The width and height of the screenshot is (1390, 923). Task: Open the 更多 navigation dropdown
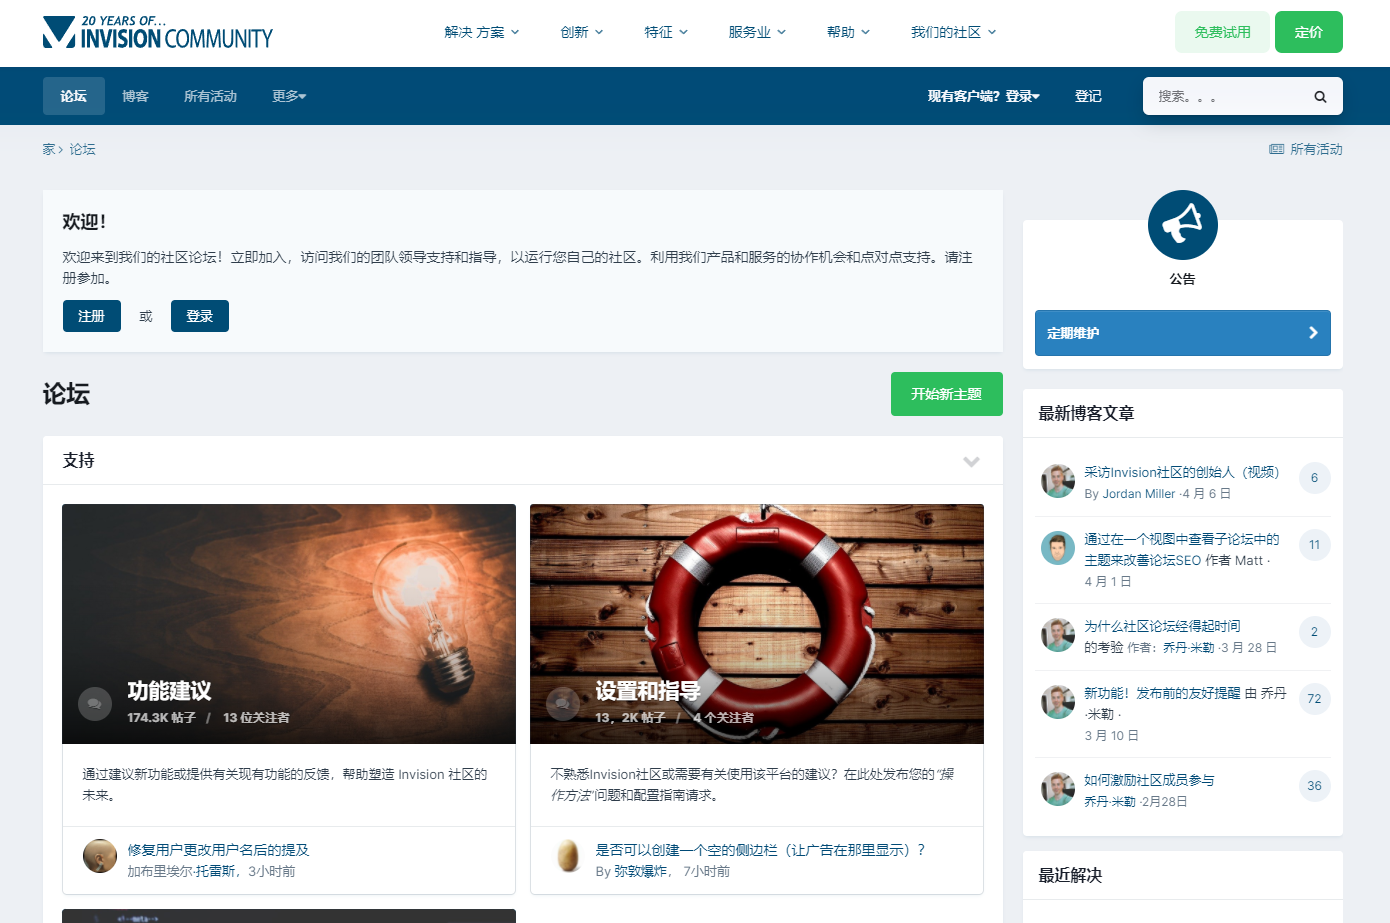[289, 97]
